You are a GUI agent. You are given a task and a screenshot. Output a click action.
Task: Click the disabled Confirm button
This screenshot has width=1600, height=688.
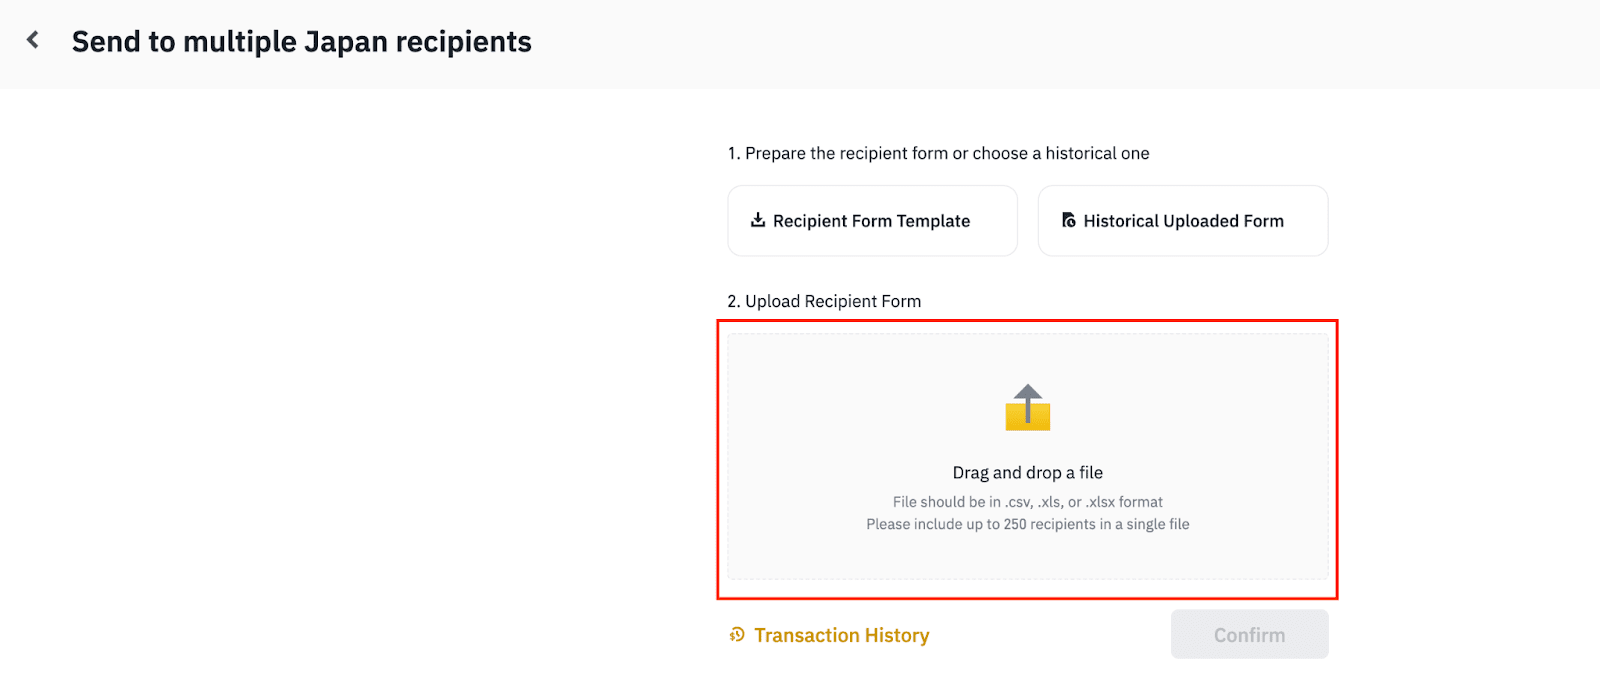click(1250, 634)
